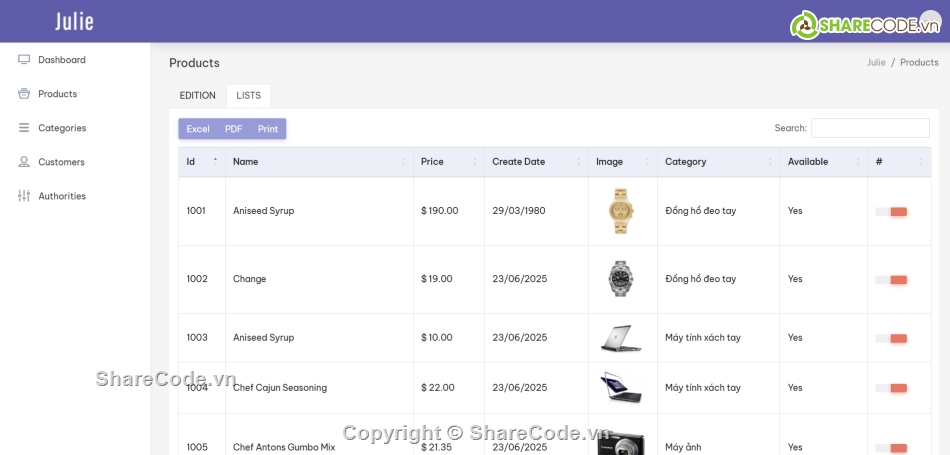Image resolution: width=950 pixels, height=455 pixels.
Task: Click the Categories list icon in sidebar
Action: point(24,128)
